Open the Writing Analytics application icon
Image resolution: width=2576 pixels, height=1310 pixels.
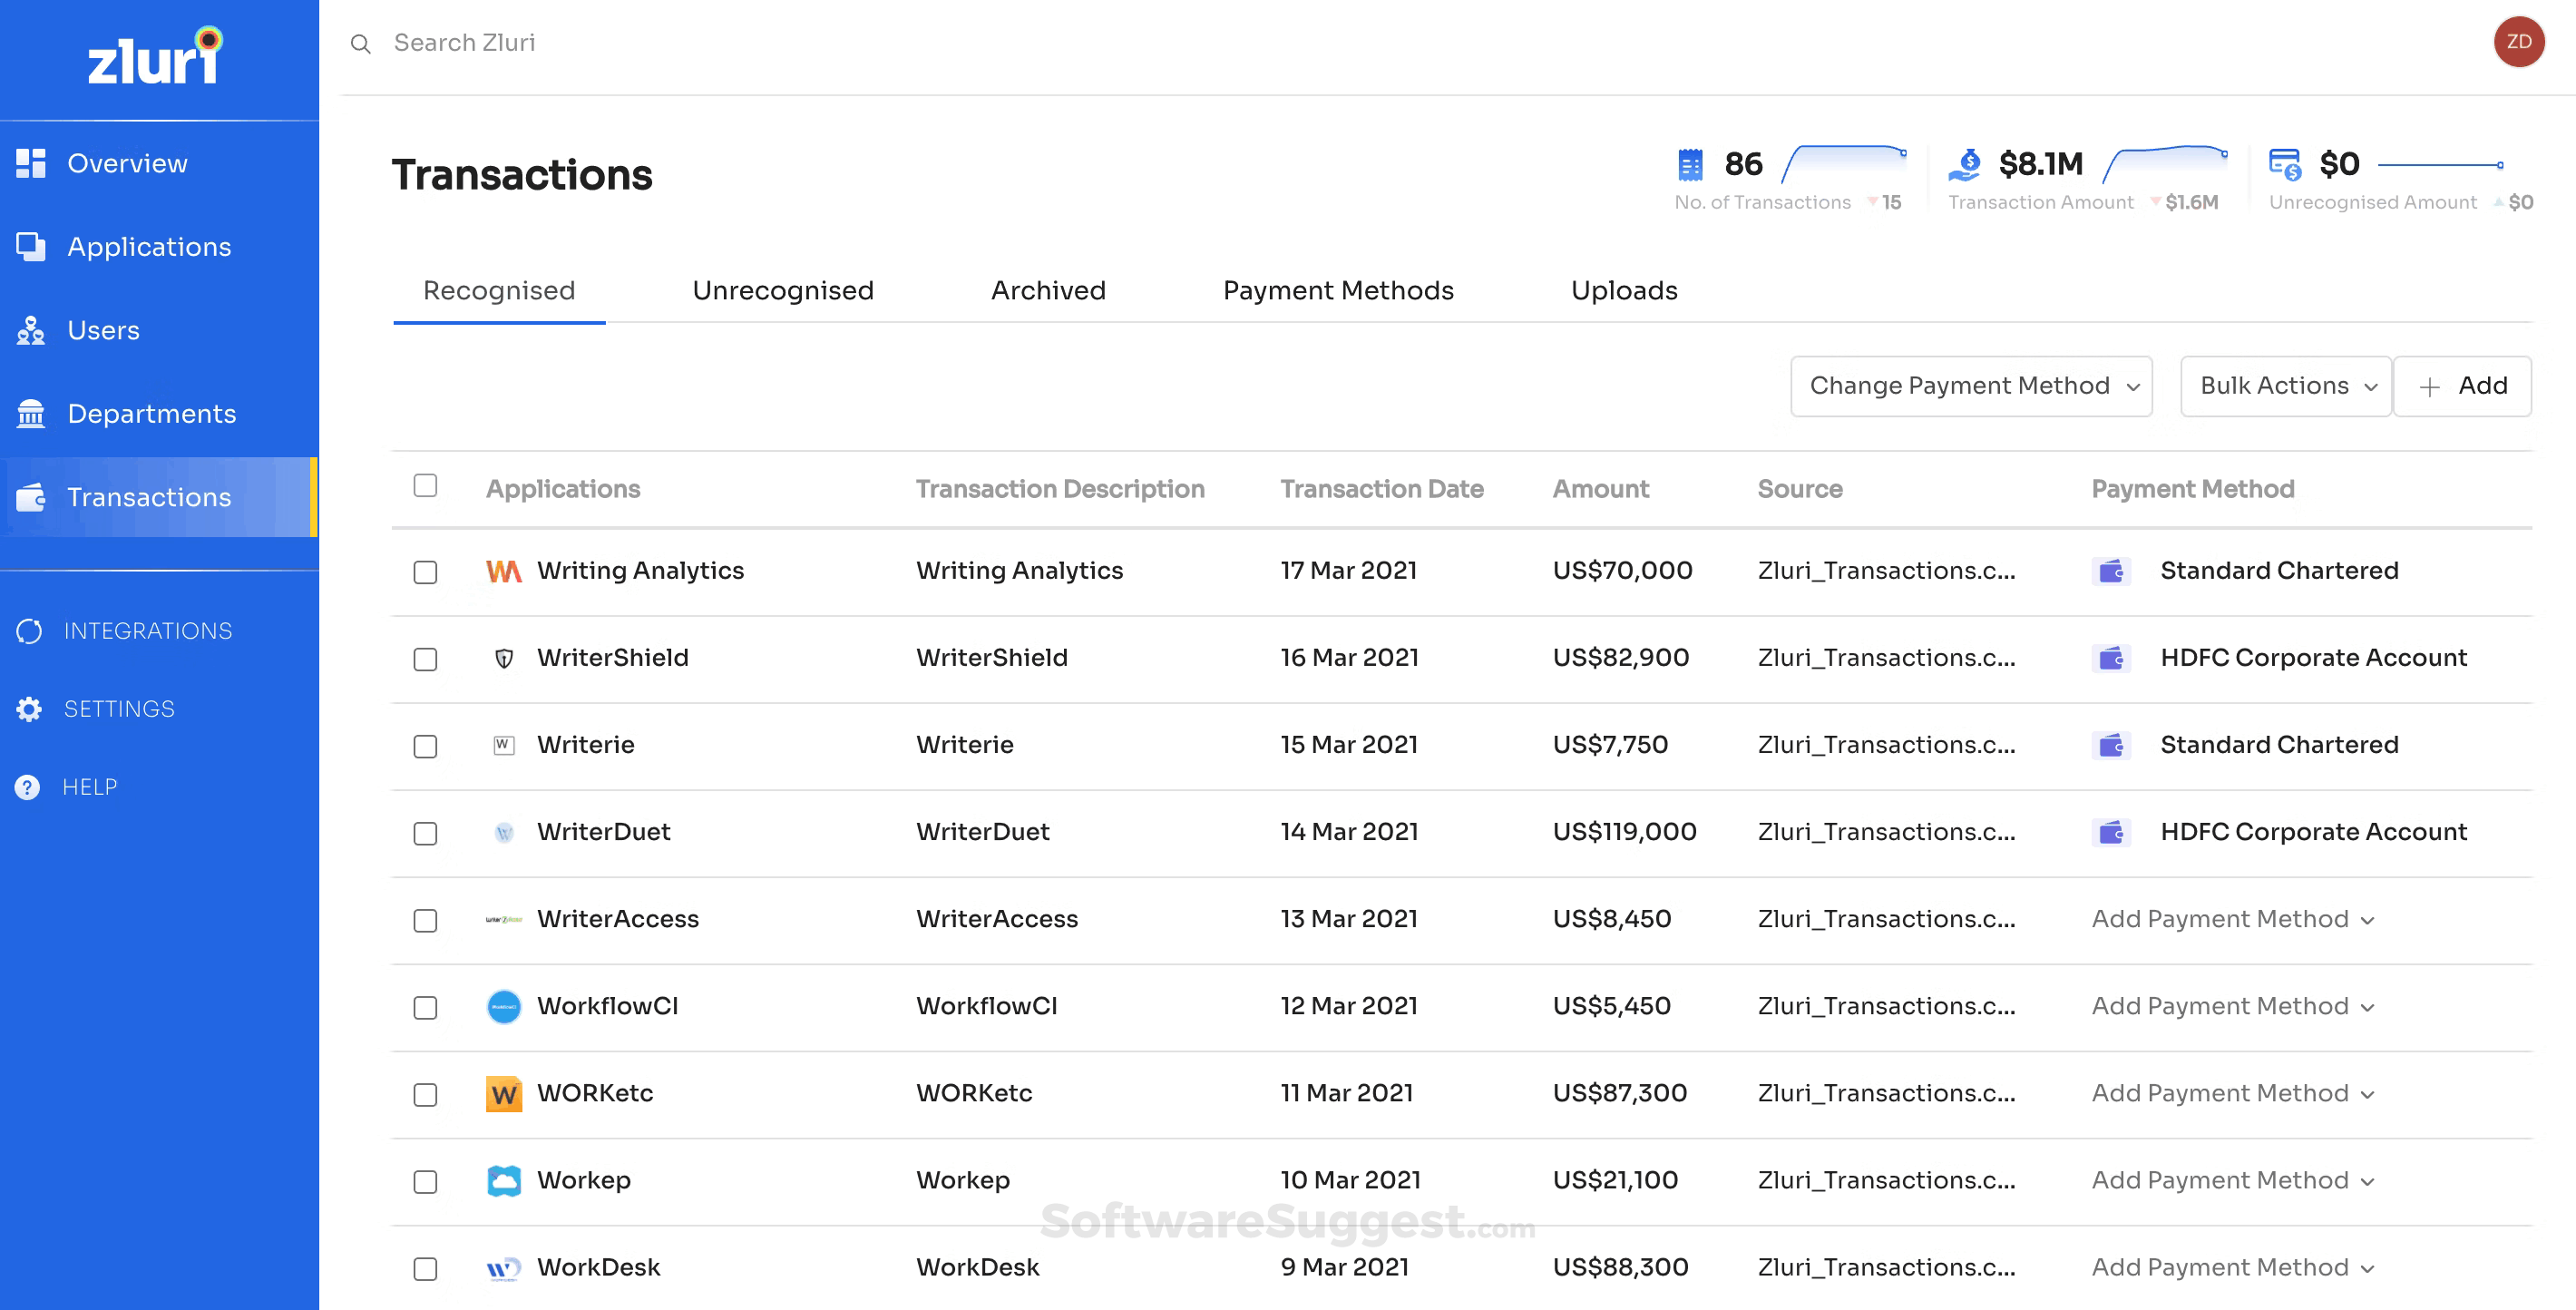(504, 570)
